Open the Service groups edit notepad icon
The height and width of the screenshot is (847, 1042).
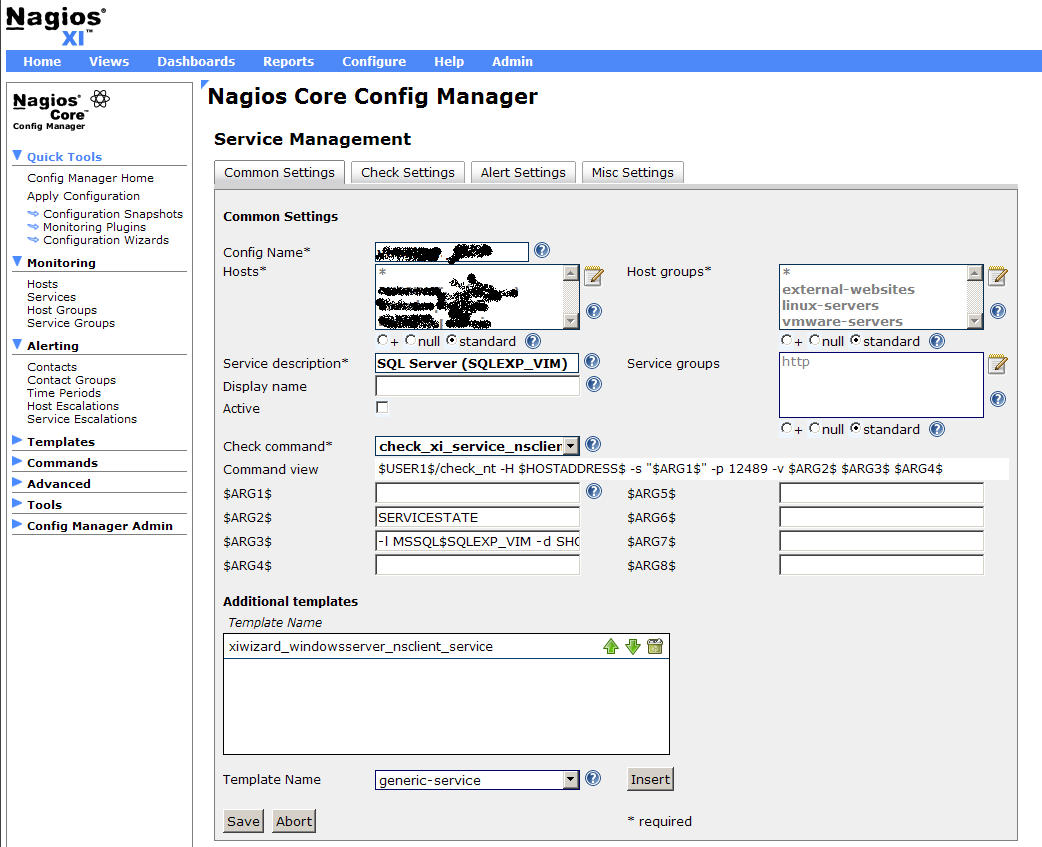pos(997,364)
